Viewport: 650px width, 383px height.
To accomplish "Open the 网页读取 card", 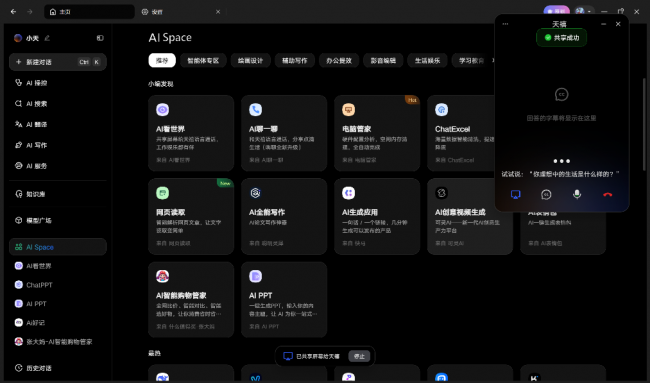I will coord(191,216).
